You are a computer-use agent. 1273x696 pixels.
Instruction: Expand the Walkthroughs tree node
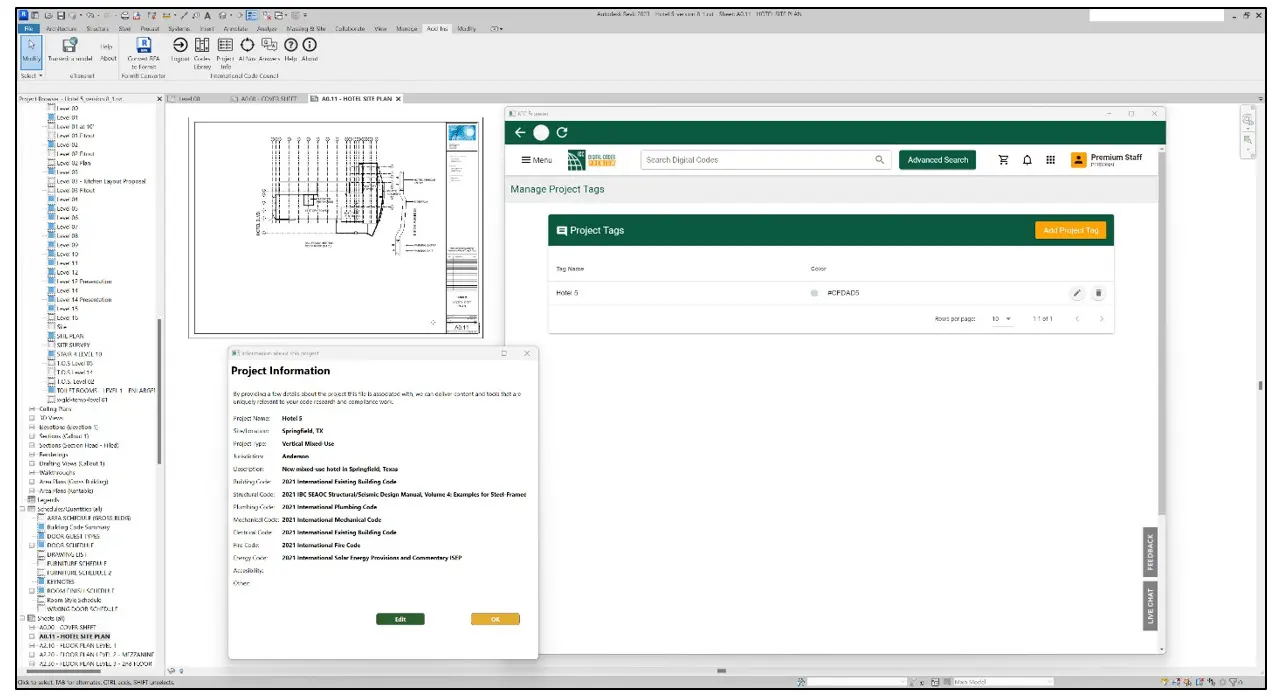tap(32, 472)
